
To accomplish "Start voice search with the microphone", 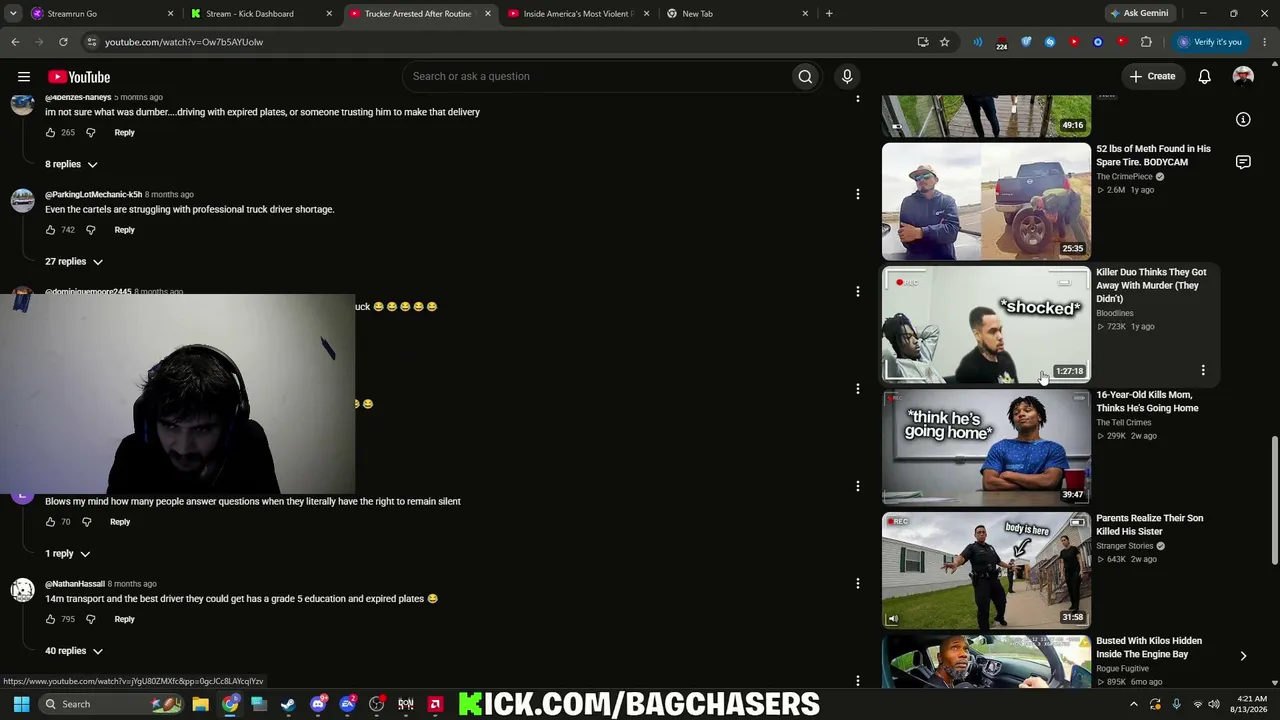I will pyautogui.click(x=847, y=77).
